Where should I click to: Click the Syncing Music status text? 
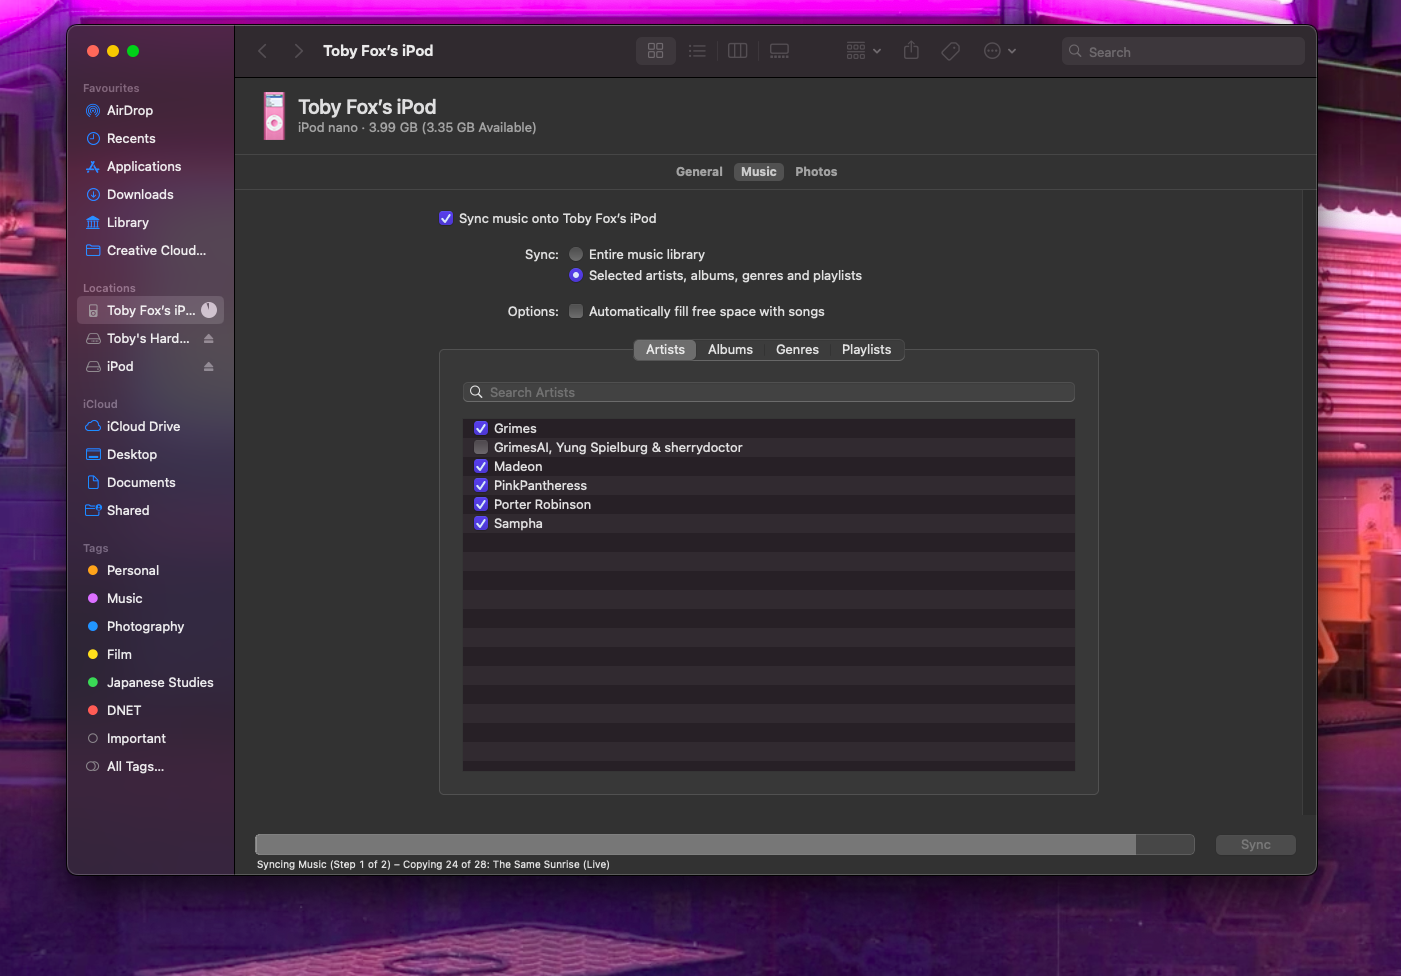(433, 864)
